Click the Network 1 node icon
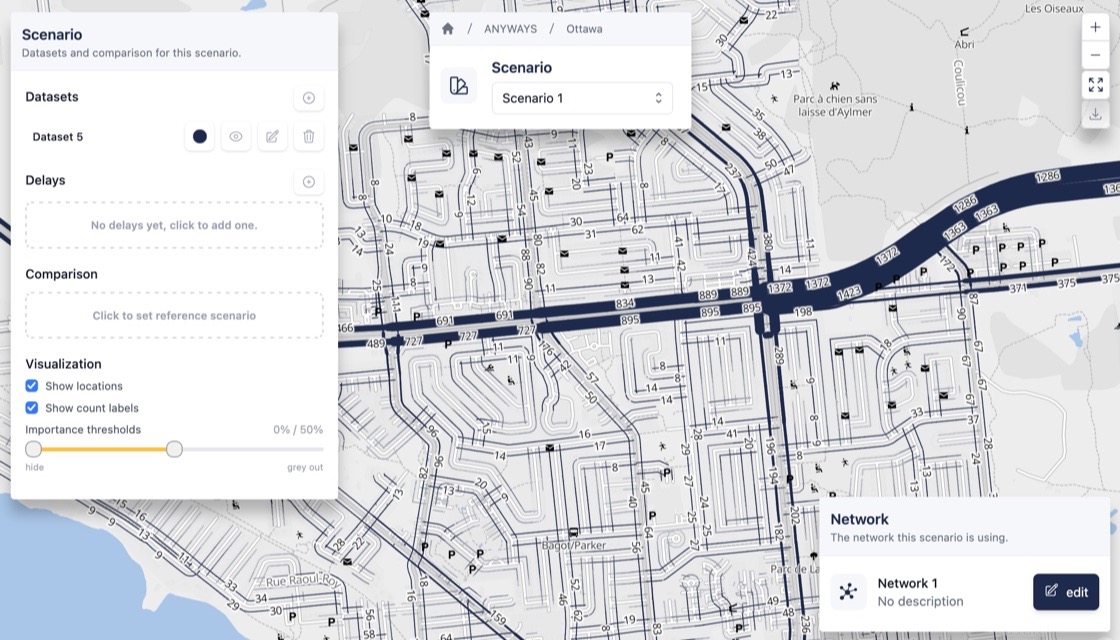The width and height of the screenshot is (1120, 640). pyautogui.click(x=848, y=591)
